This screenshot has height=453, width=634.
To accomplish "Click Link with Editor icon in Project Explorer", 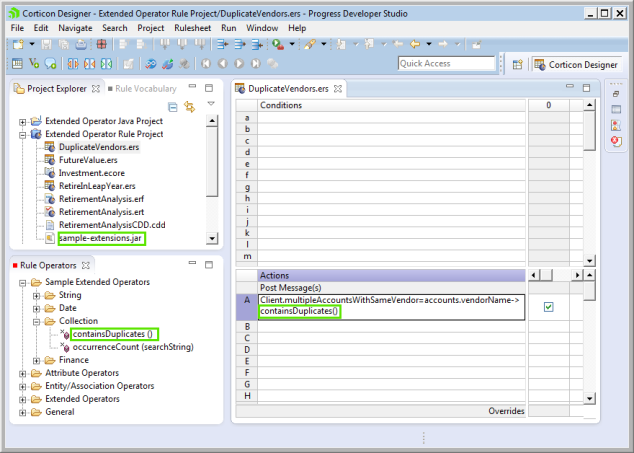I will tap(189, 107).
